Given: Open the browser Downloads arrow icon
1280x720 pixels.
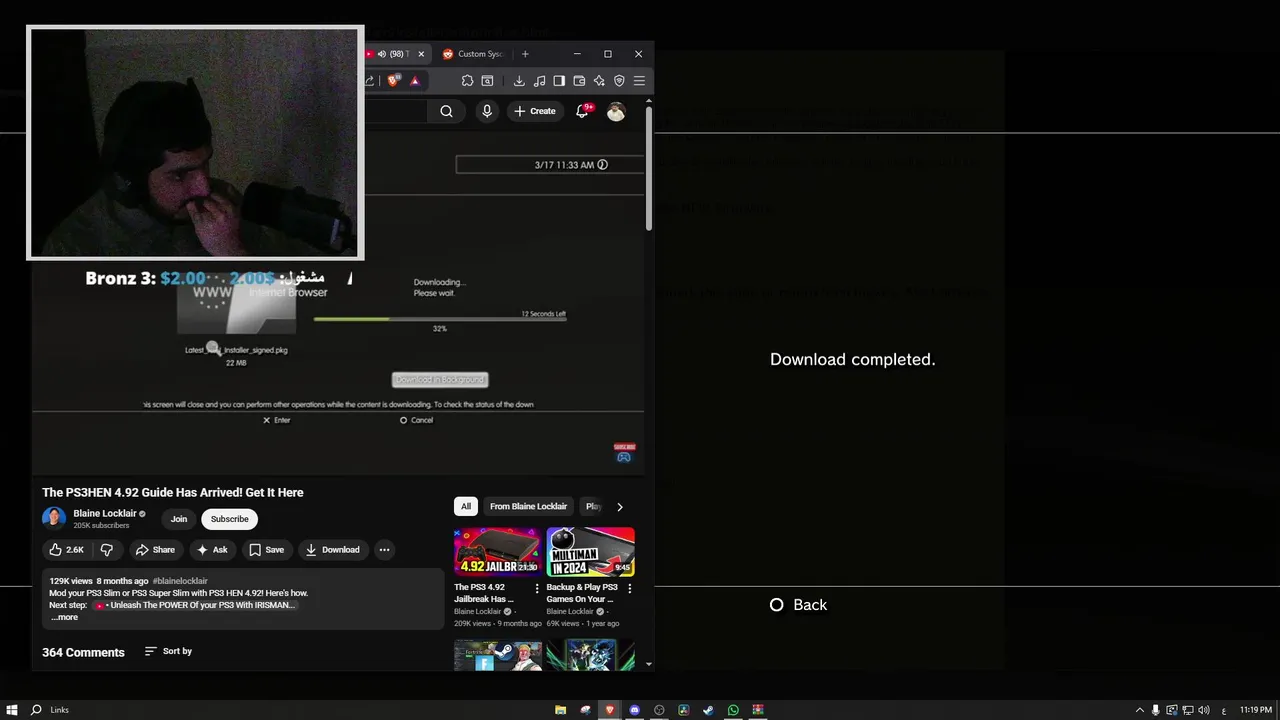Looking at the screenshot, I should point(519,81).
